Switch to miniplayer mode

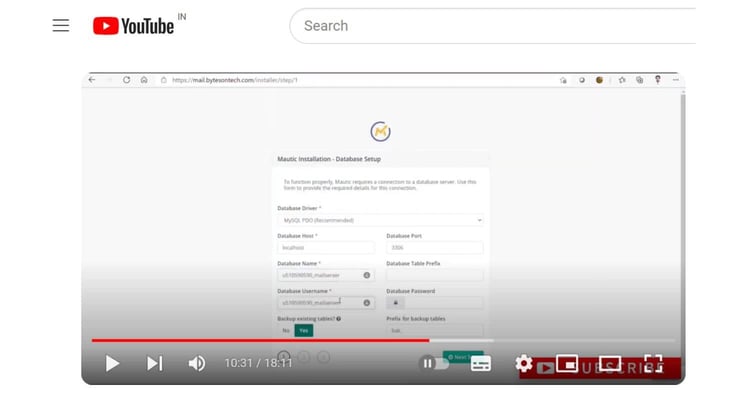click(x=567, y=363)
